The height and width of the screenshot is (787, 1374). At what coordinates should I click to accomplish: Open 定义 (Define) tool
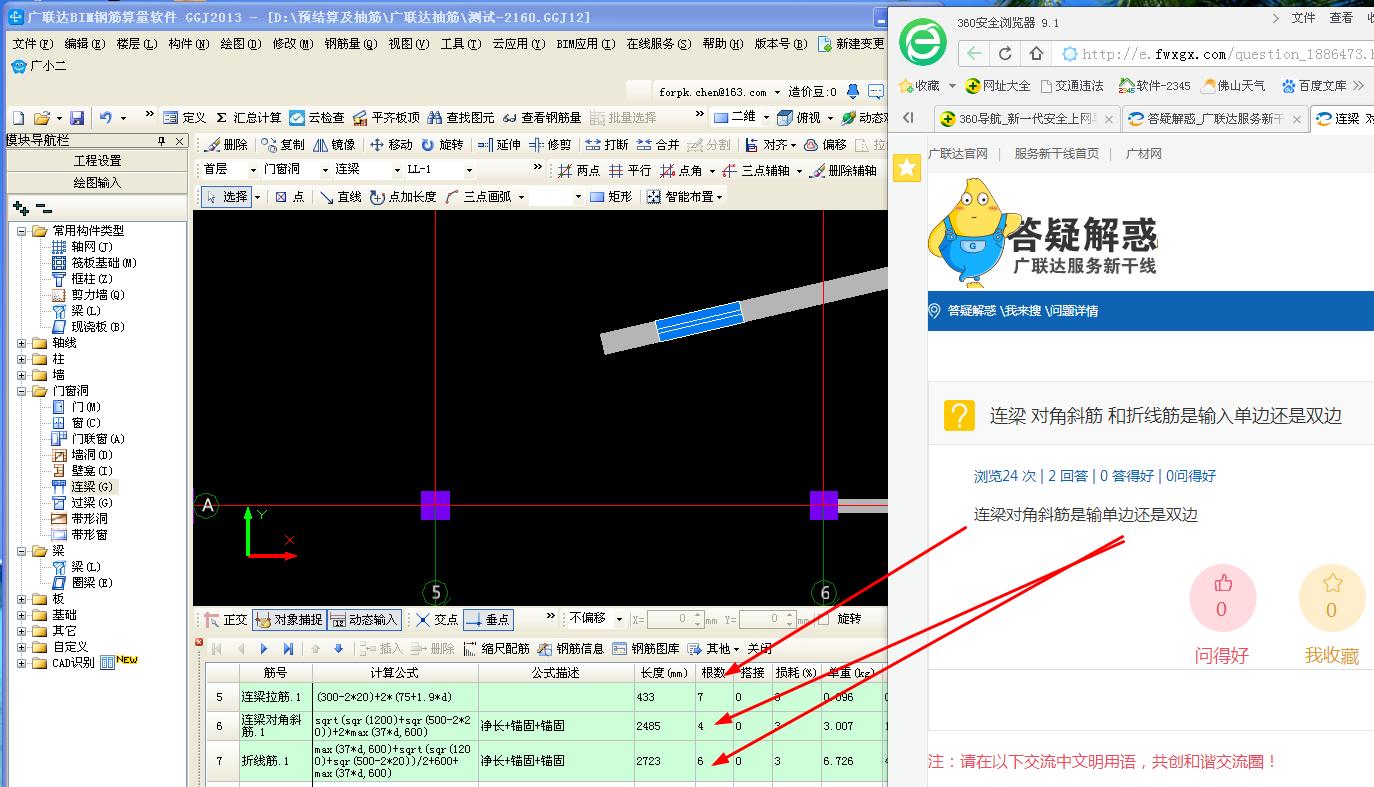[184, 118]
